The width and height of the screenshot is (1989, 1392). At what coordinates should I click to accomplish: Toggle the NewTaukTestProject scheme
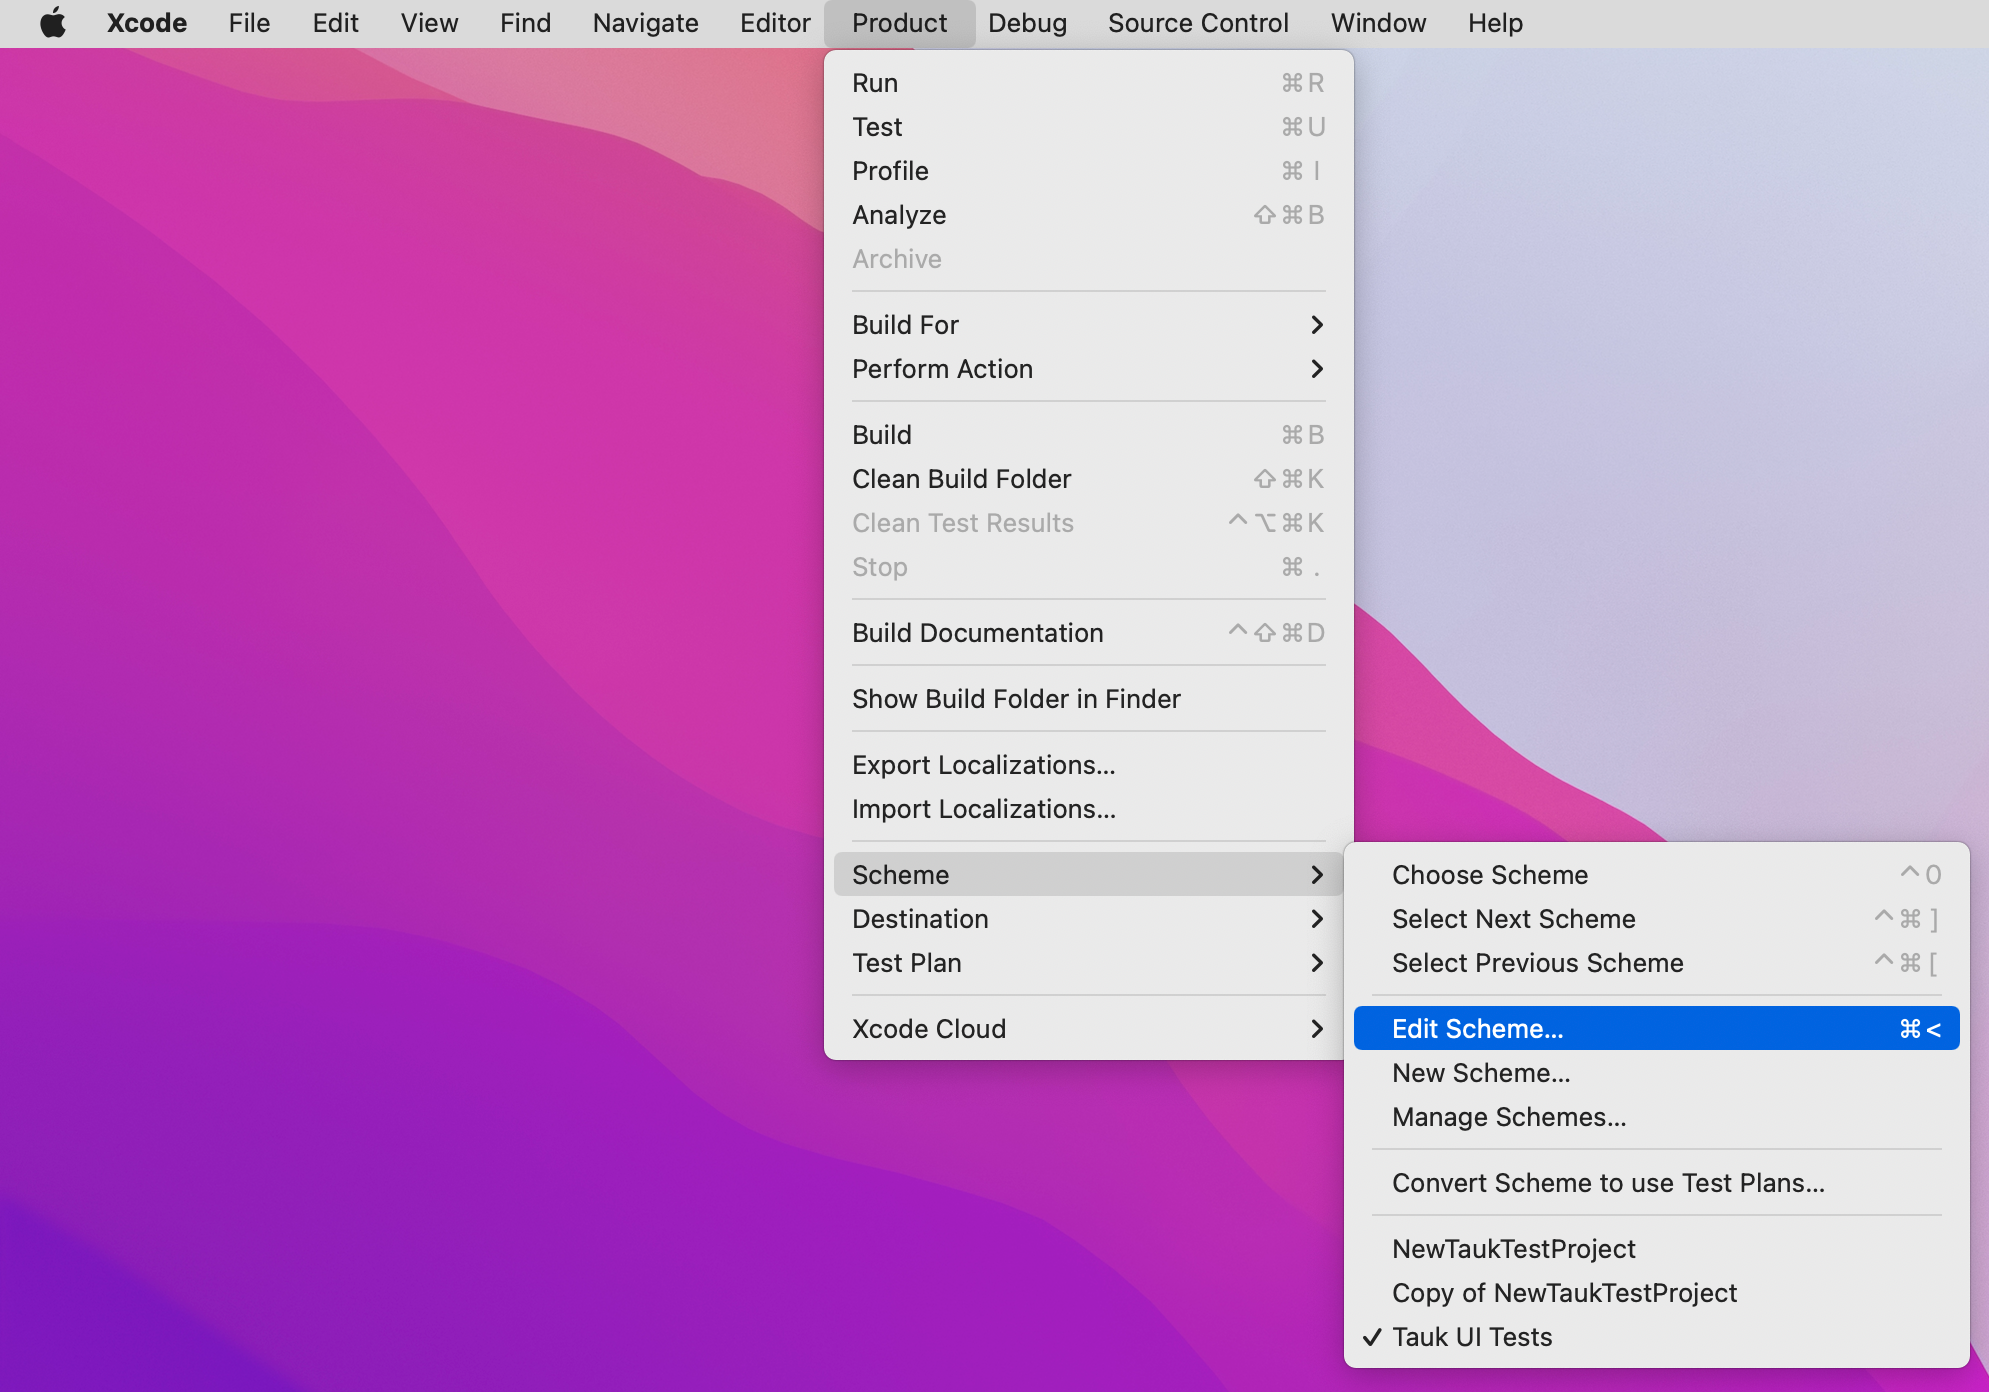[1513, 1248]
